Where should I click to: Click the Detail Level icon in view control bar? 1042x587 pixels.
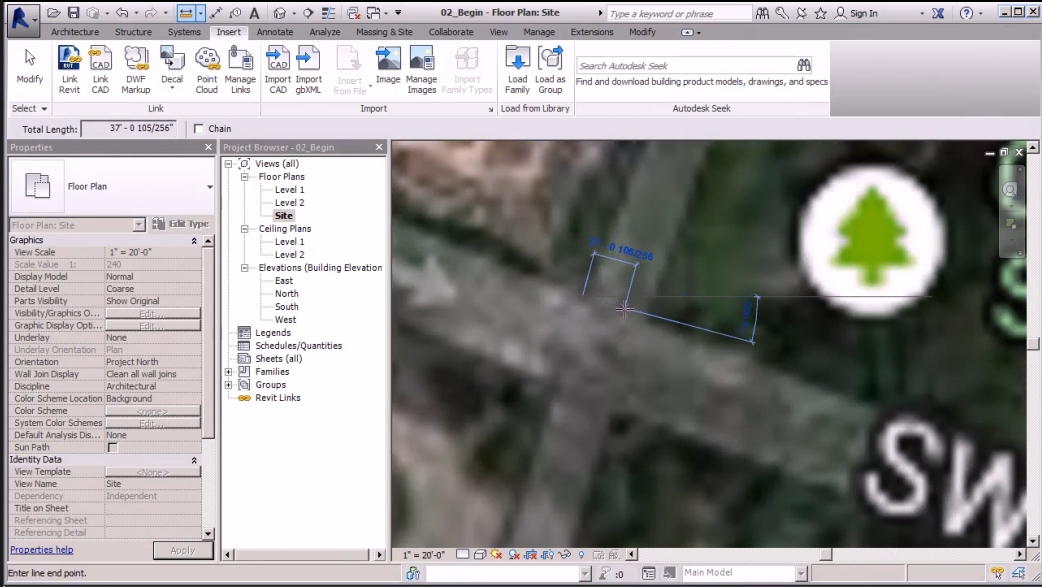pos(463,554)
